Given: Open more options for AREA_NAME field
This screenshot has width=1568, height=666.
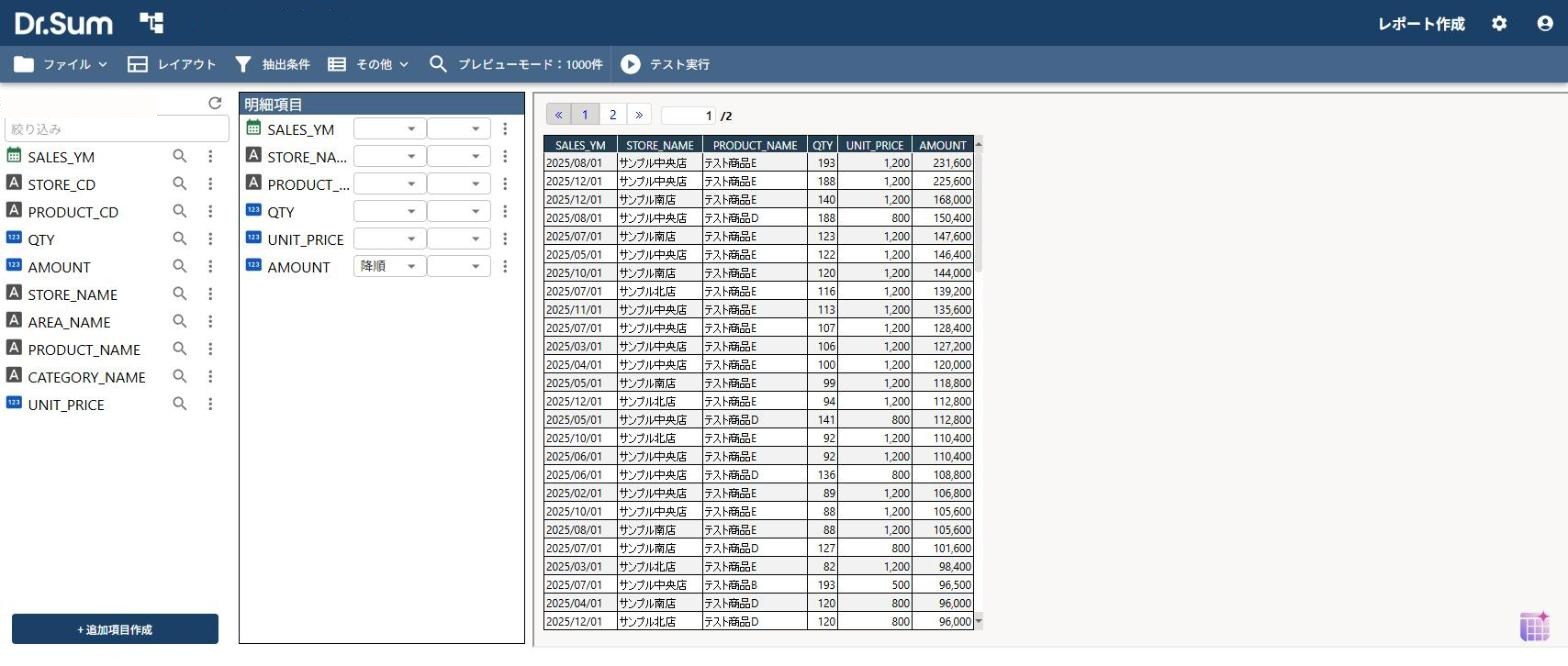Looking at the screenshot, I should click(x=210, y=321).
